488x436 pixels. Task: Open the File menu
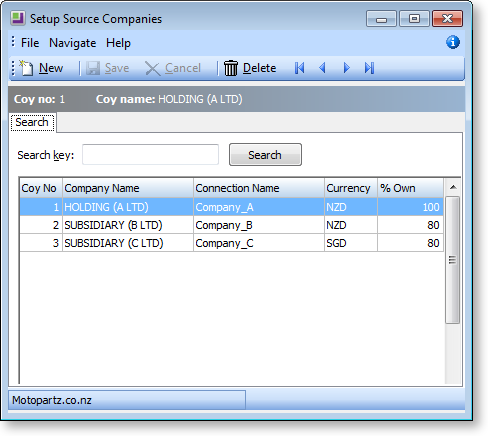30,43
